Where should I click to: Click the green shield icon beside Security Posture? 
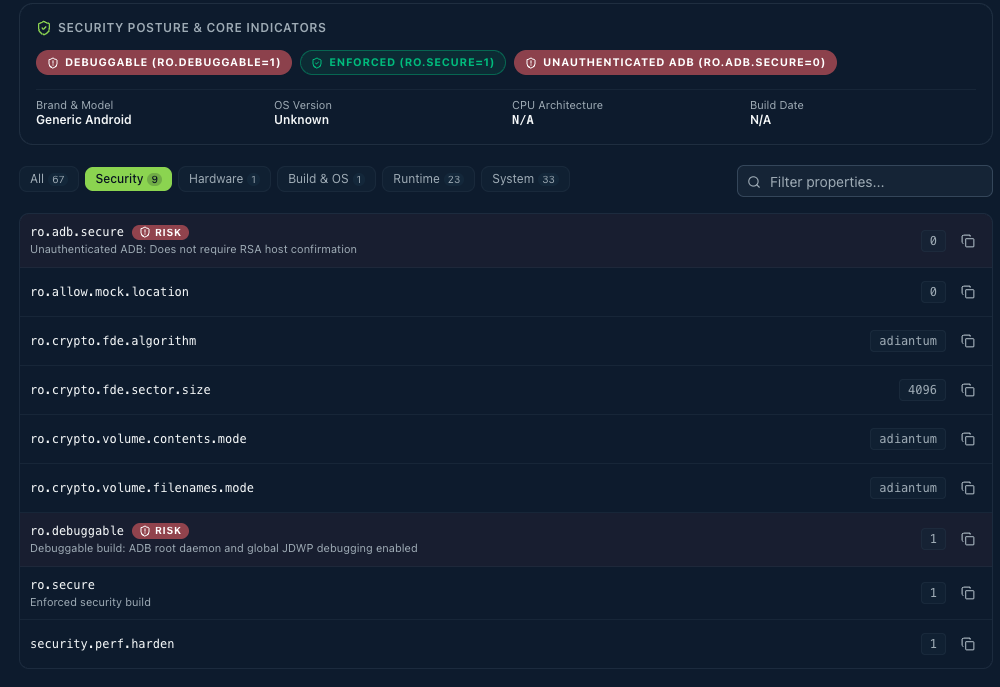tap(44, 28)
